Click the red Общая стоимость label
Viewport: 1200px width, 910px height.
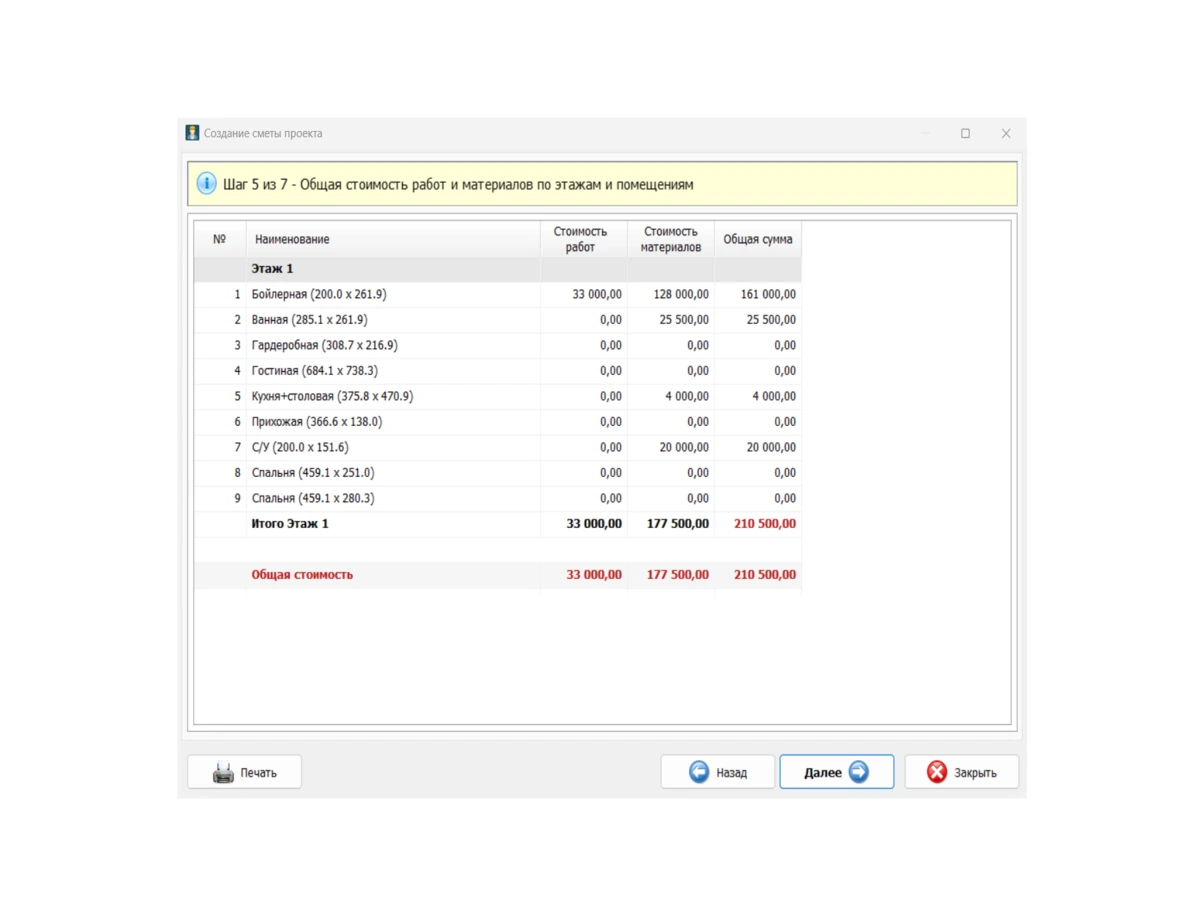pos(302,575)
